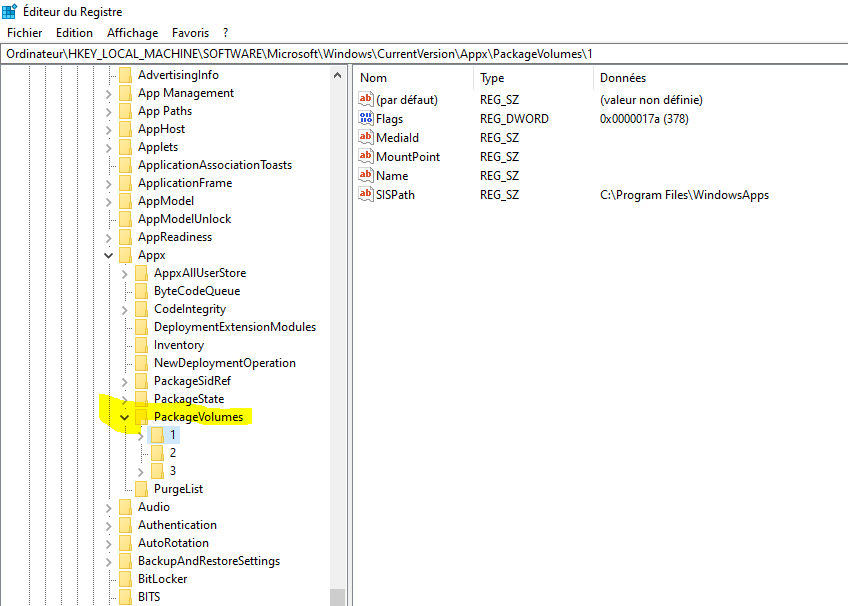
Task: Select the MountPoint string value icon
Action: (366, 156)
